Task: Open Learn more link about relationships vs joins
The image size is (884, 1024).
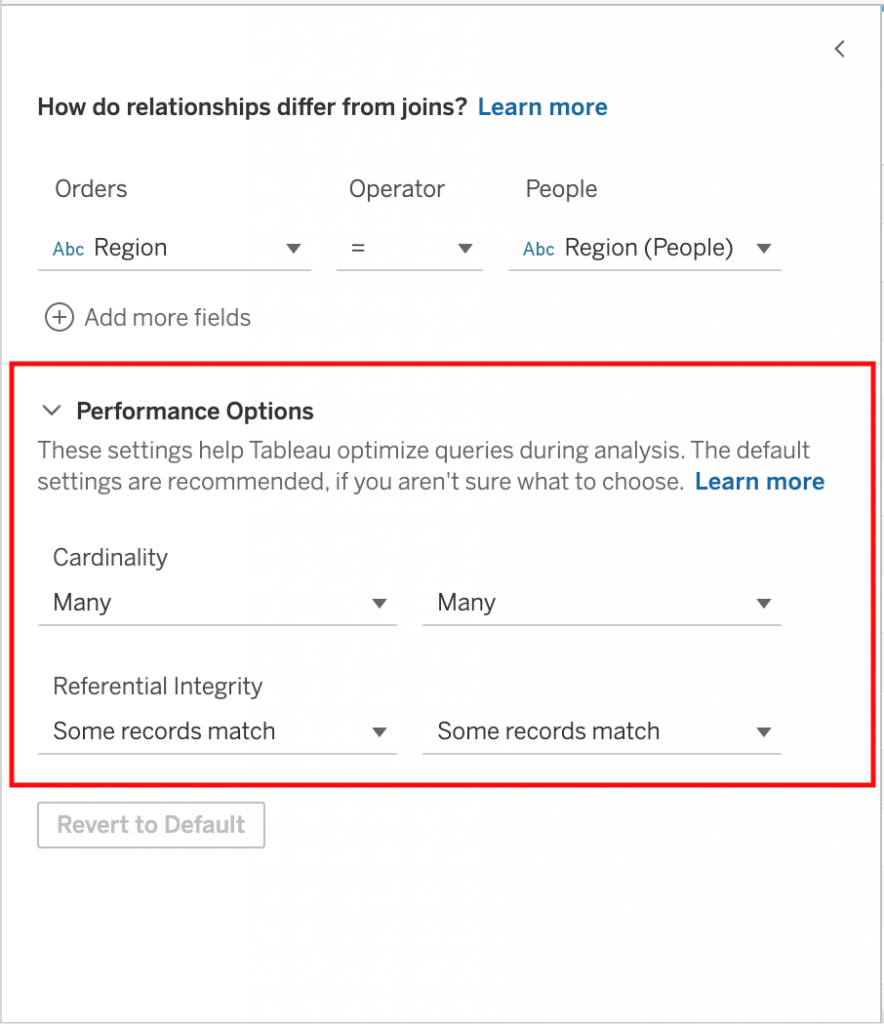Action: pos(542,107)
